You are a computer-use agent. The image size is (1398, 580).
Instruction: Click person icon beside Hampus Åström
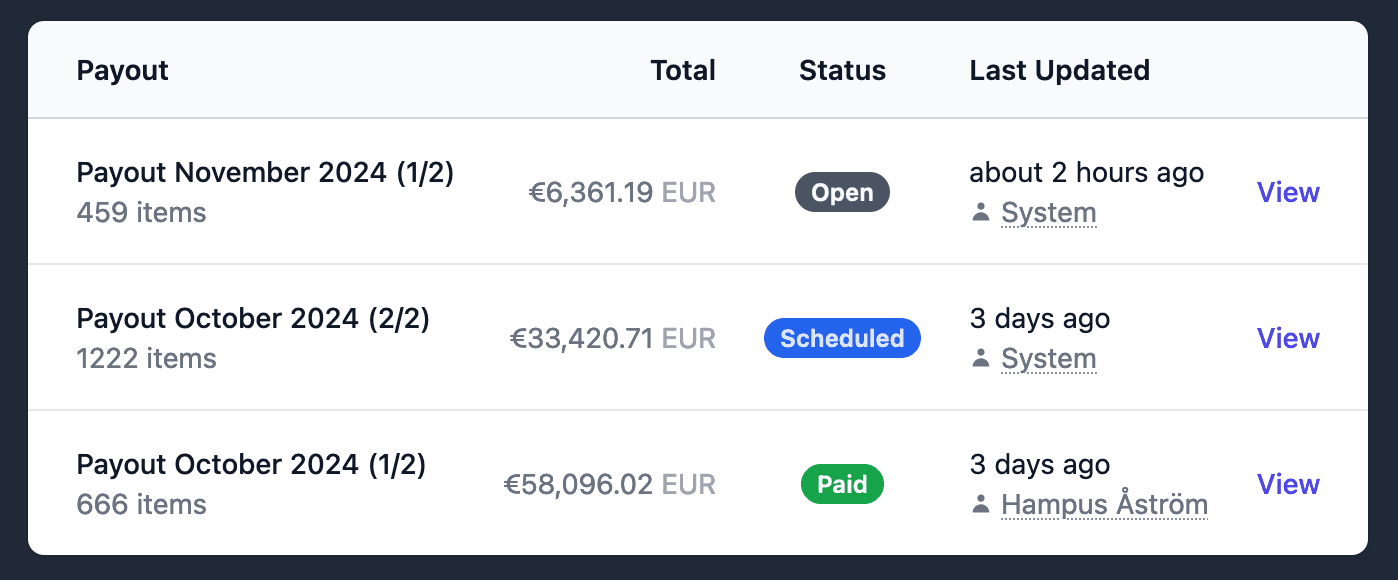(981, 505)
